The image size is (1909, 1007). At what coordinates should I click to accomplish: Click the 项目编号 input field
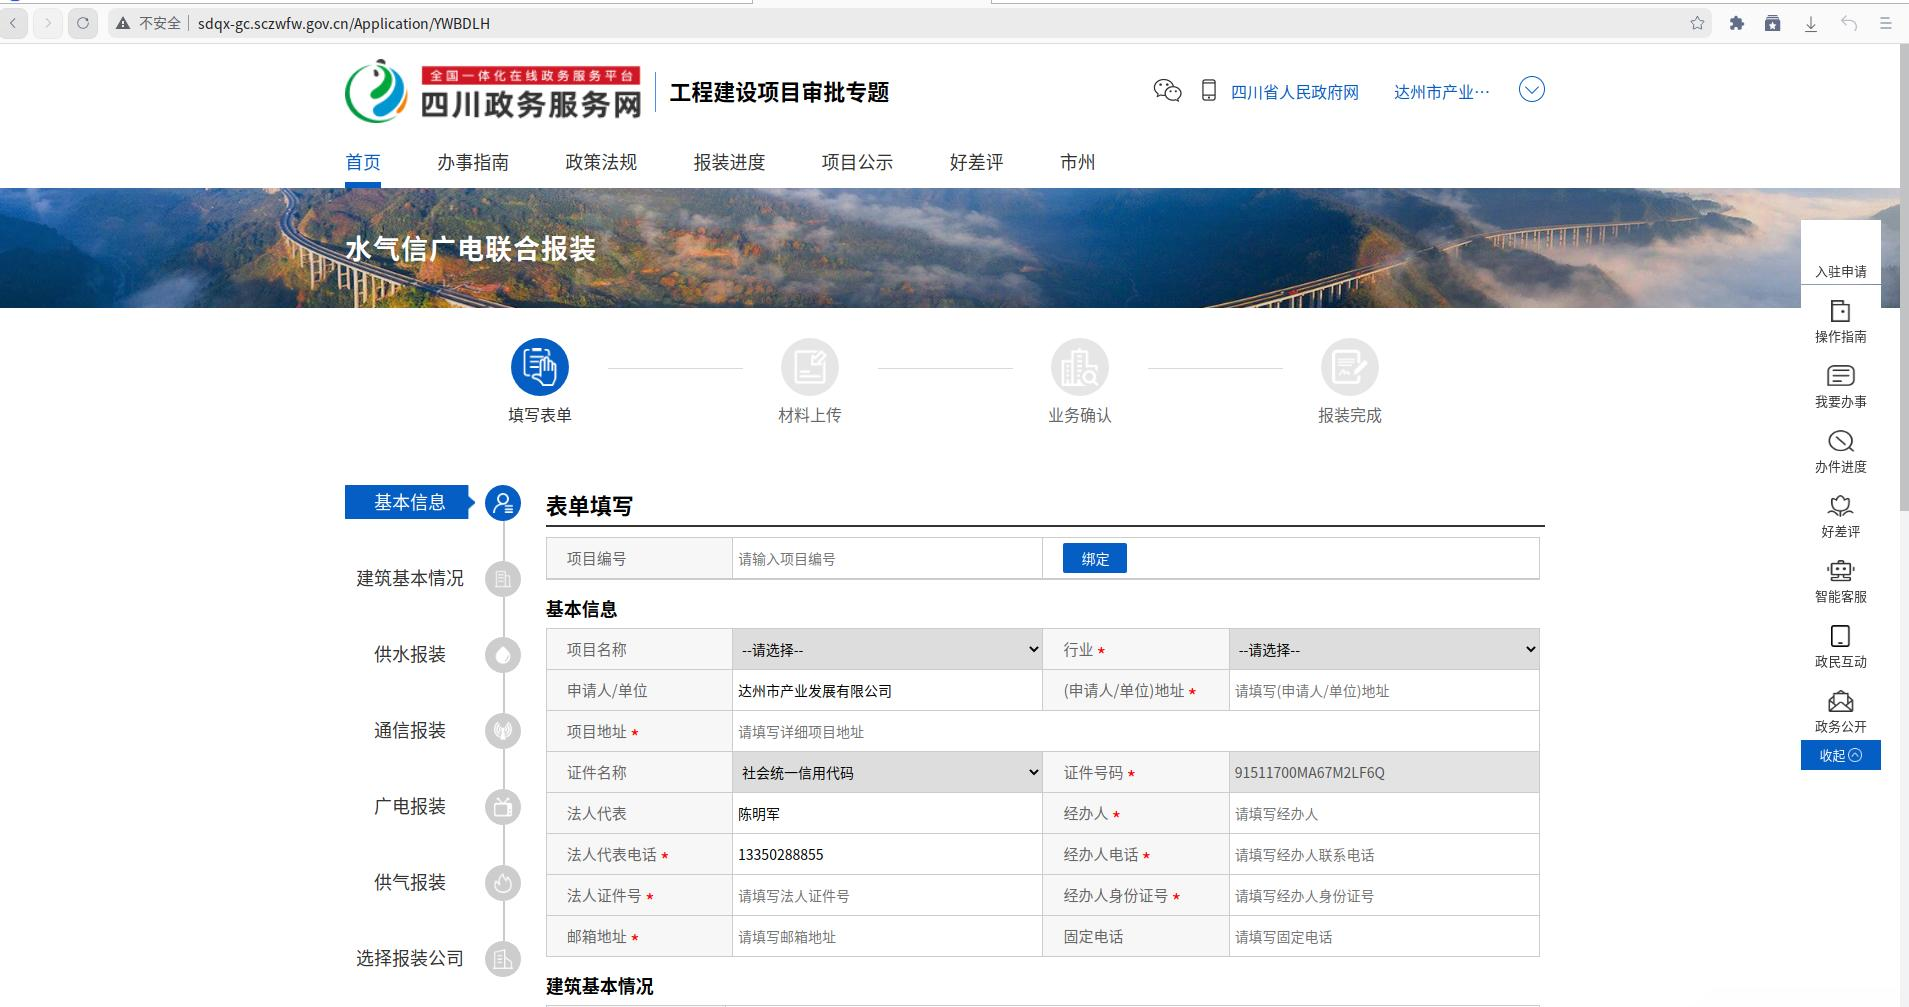click(x=886, y=559)
